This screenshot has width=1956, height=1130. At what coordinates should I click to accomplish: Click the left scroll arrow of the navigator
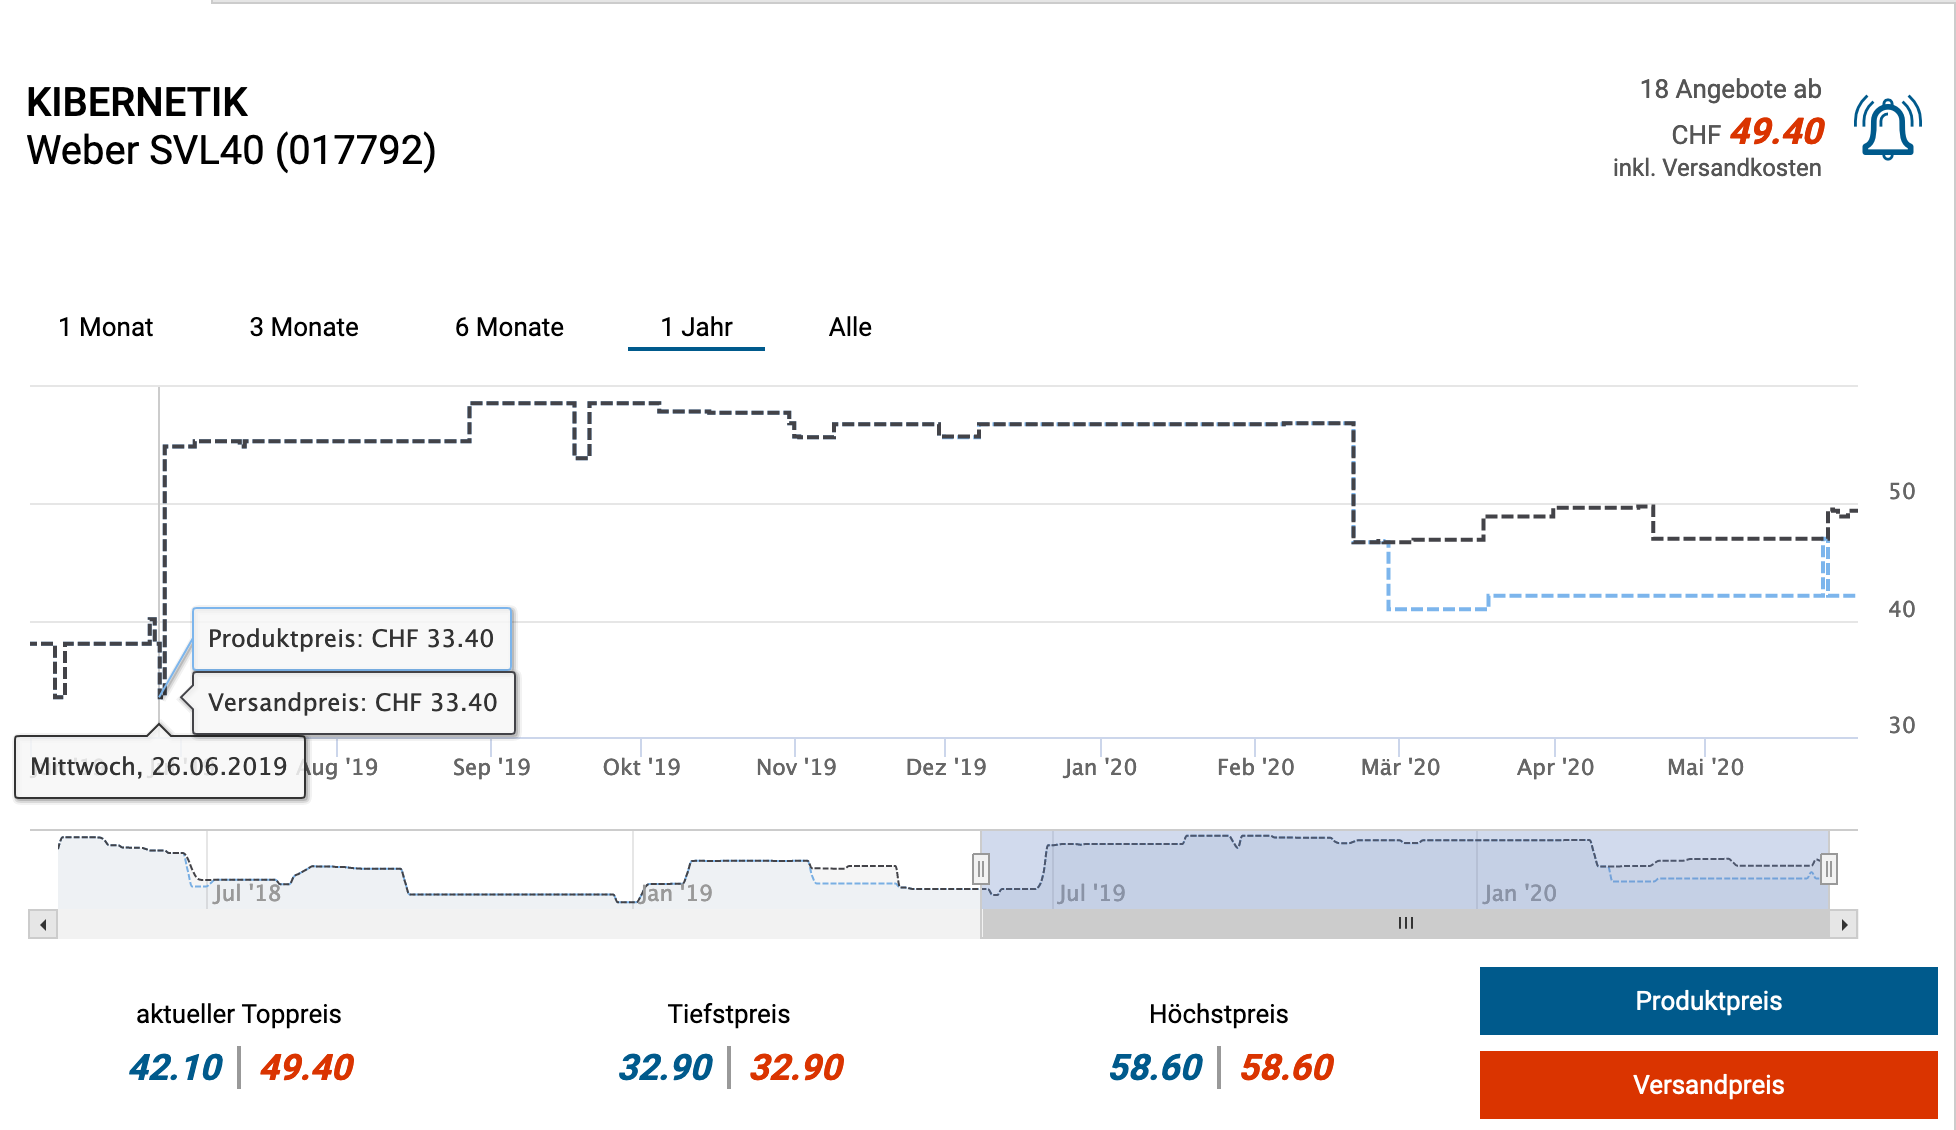click(x=43, y=924)
